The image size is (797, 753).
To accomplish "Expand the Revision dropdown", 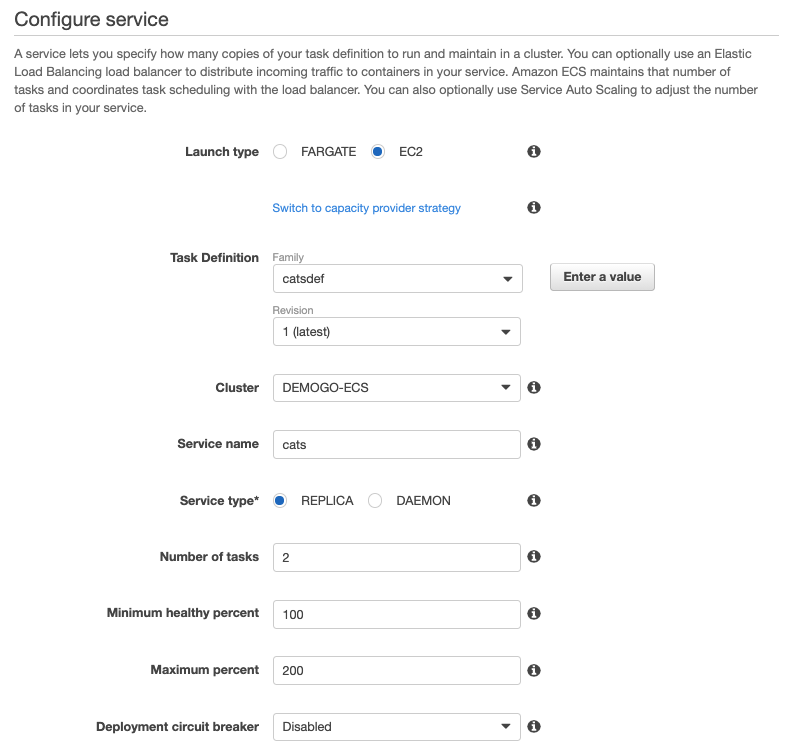I will [x=396, y=332].
